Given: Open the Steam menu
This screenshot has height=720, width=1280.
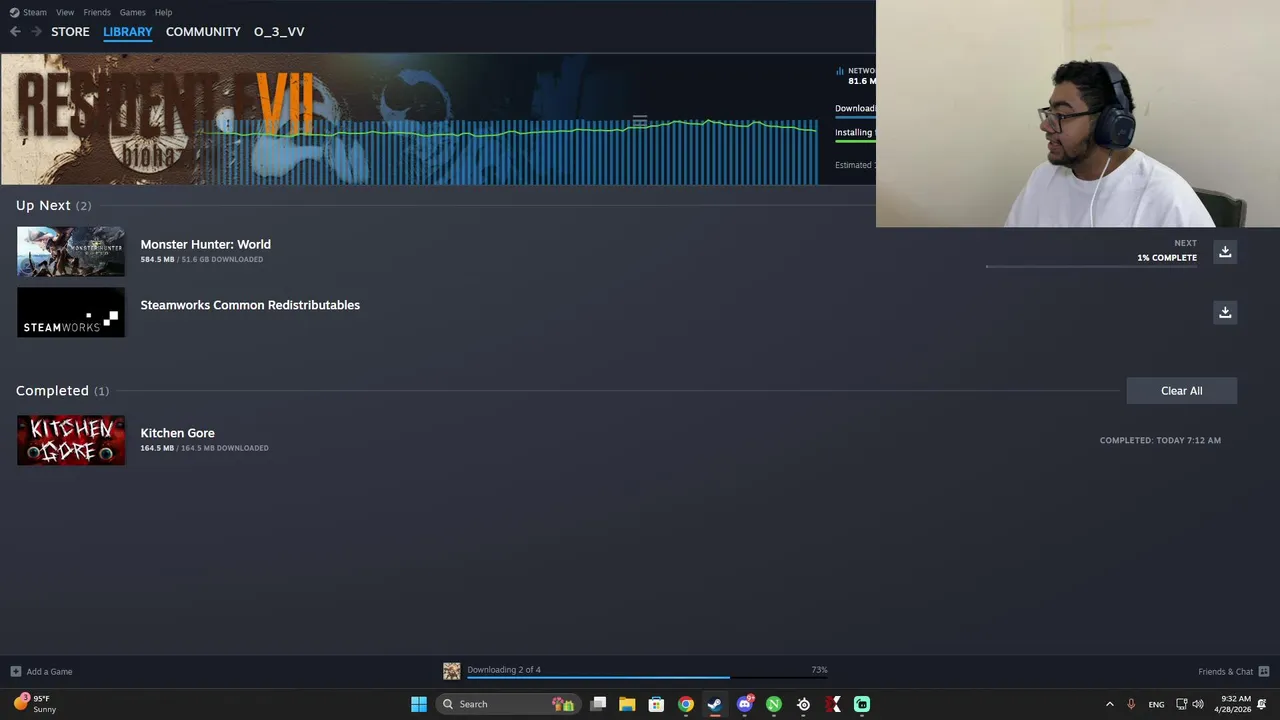Looking at the screenshot, I should [29, 12].
